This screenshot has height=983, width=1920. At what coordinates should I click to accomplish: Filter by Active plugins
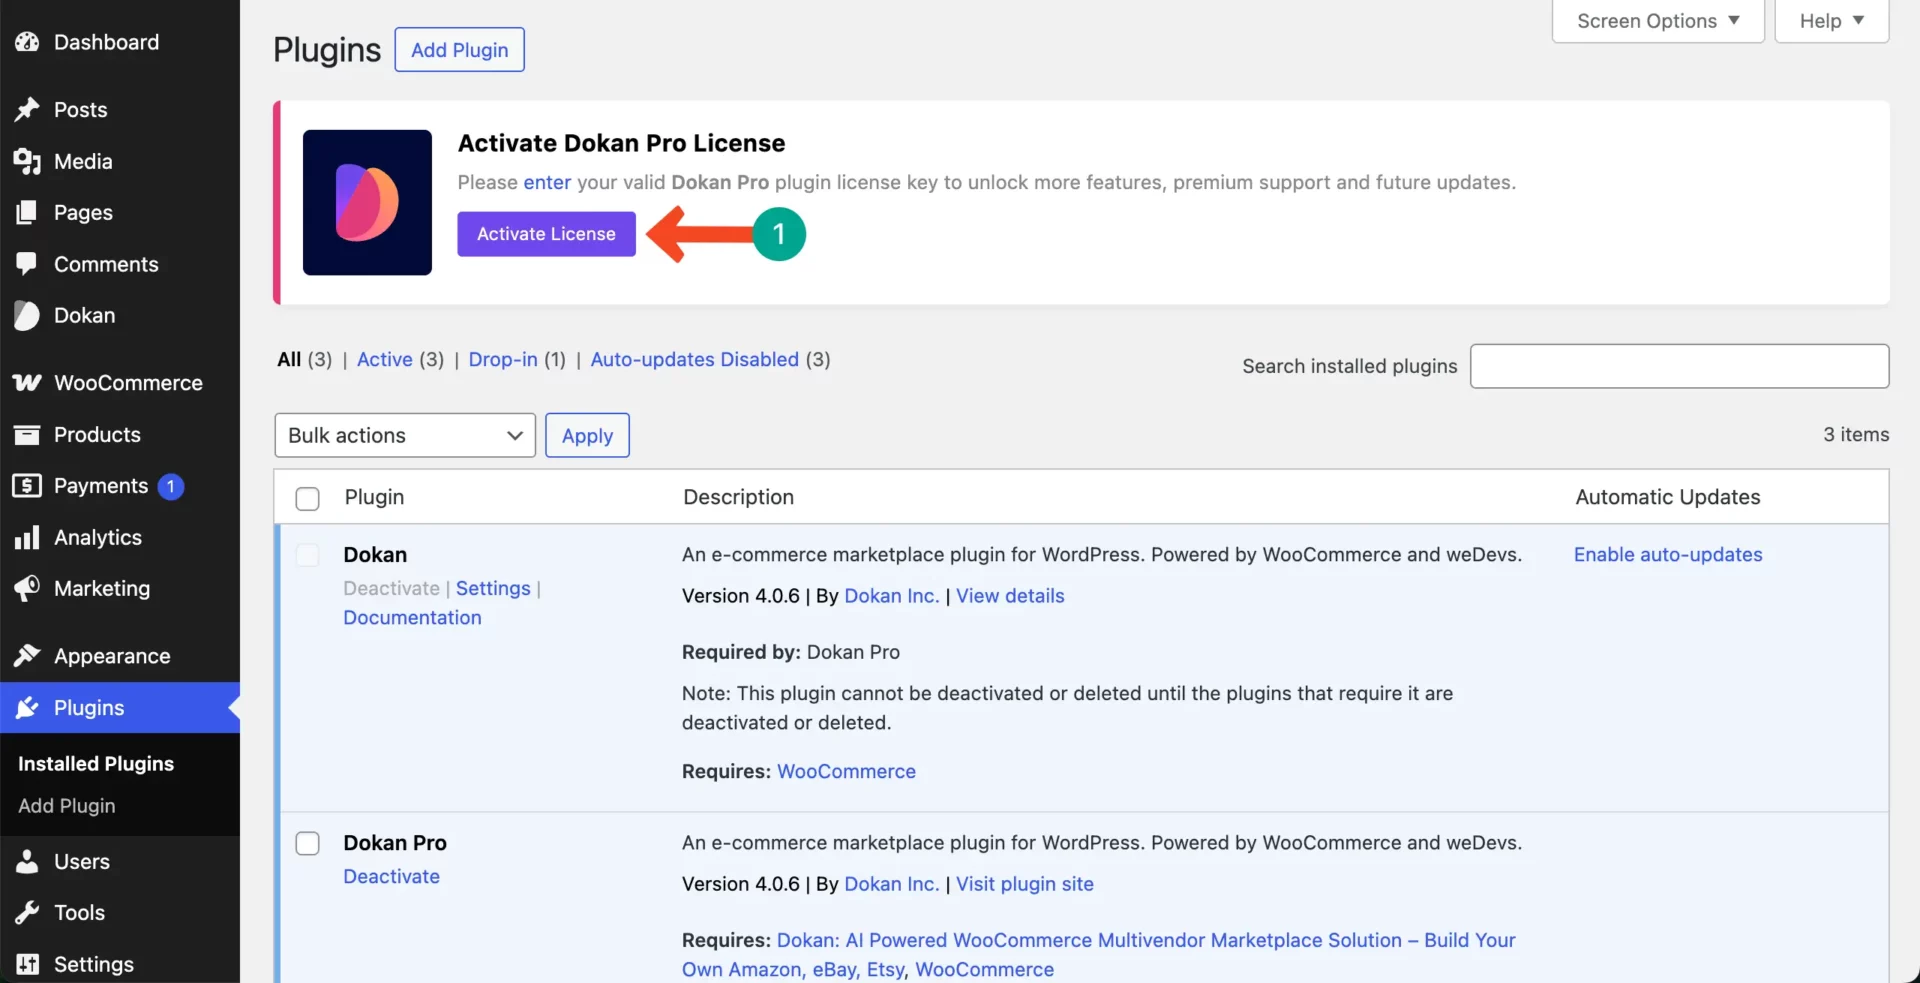[385, 360]
